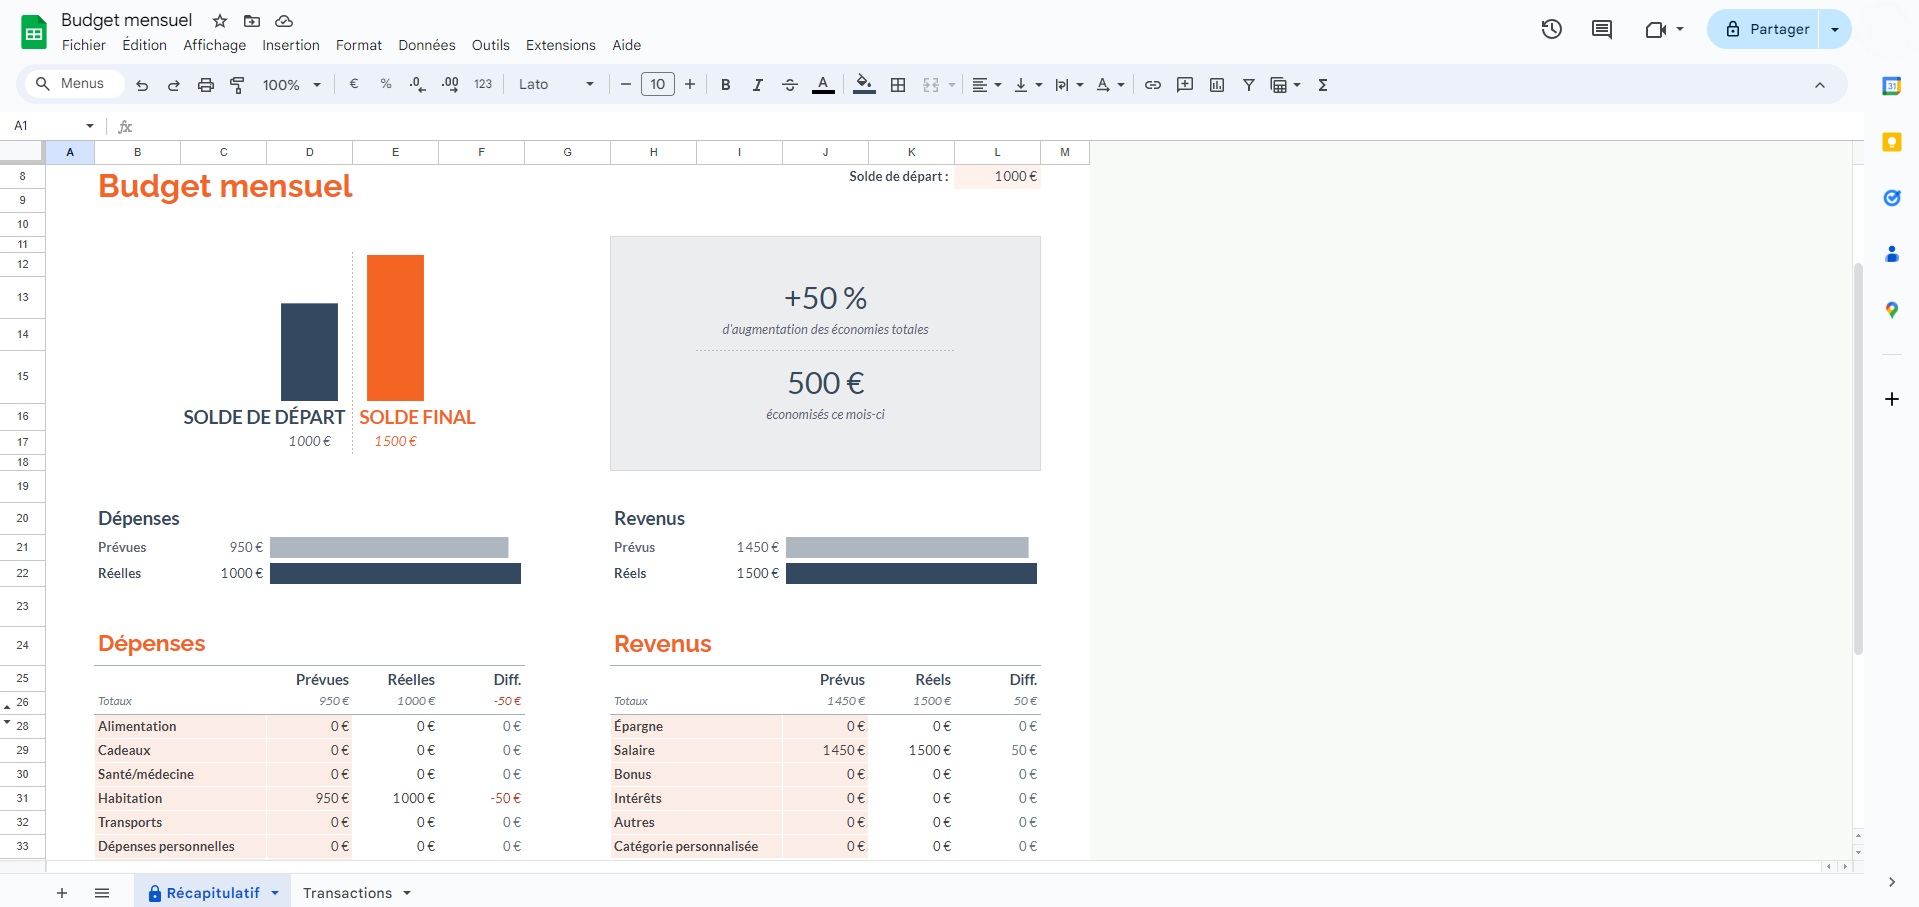This screenshot has width=1919, height=907.
Task: Open the zoom level dropdown
Action: (x=289, y=85)
